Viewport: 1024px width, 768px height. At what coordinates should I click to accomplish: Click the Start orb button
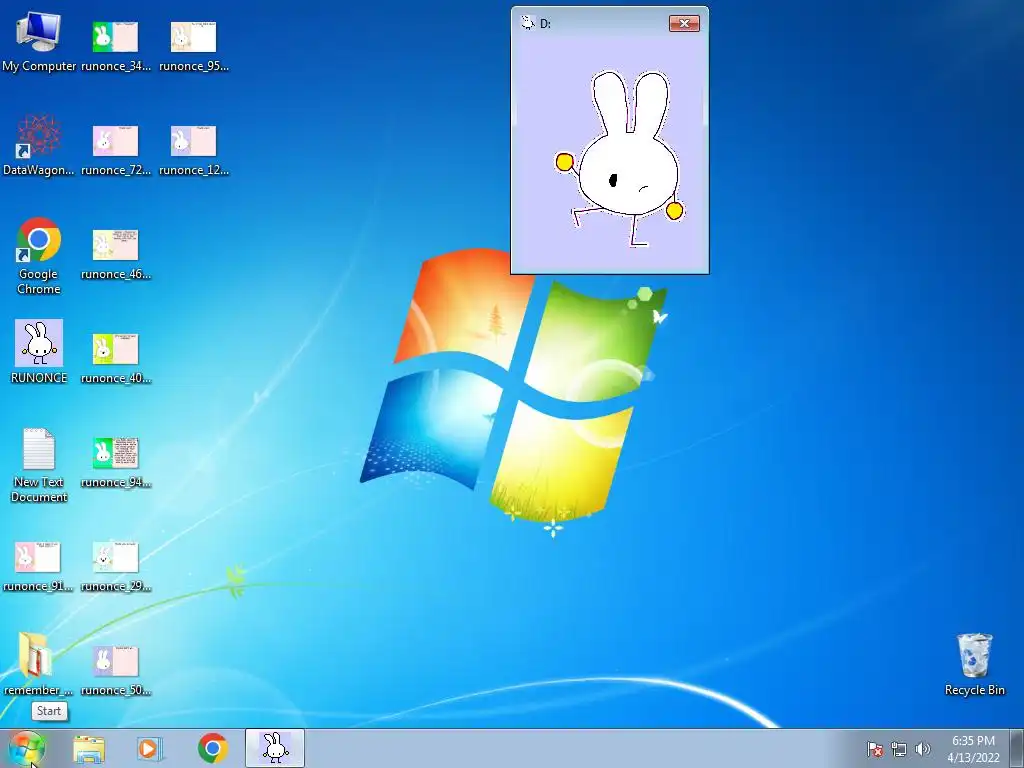(x=27, y=748)
